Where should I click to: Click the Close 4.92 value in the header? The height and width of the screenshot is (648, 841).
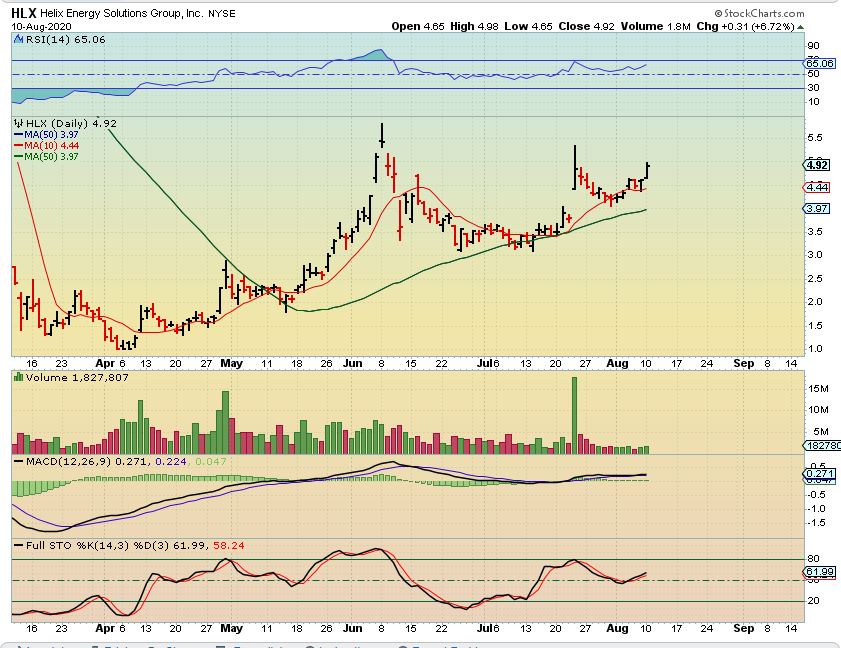click(587, 26)
